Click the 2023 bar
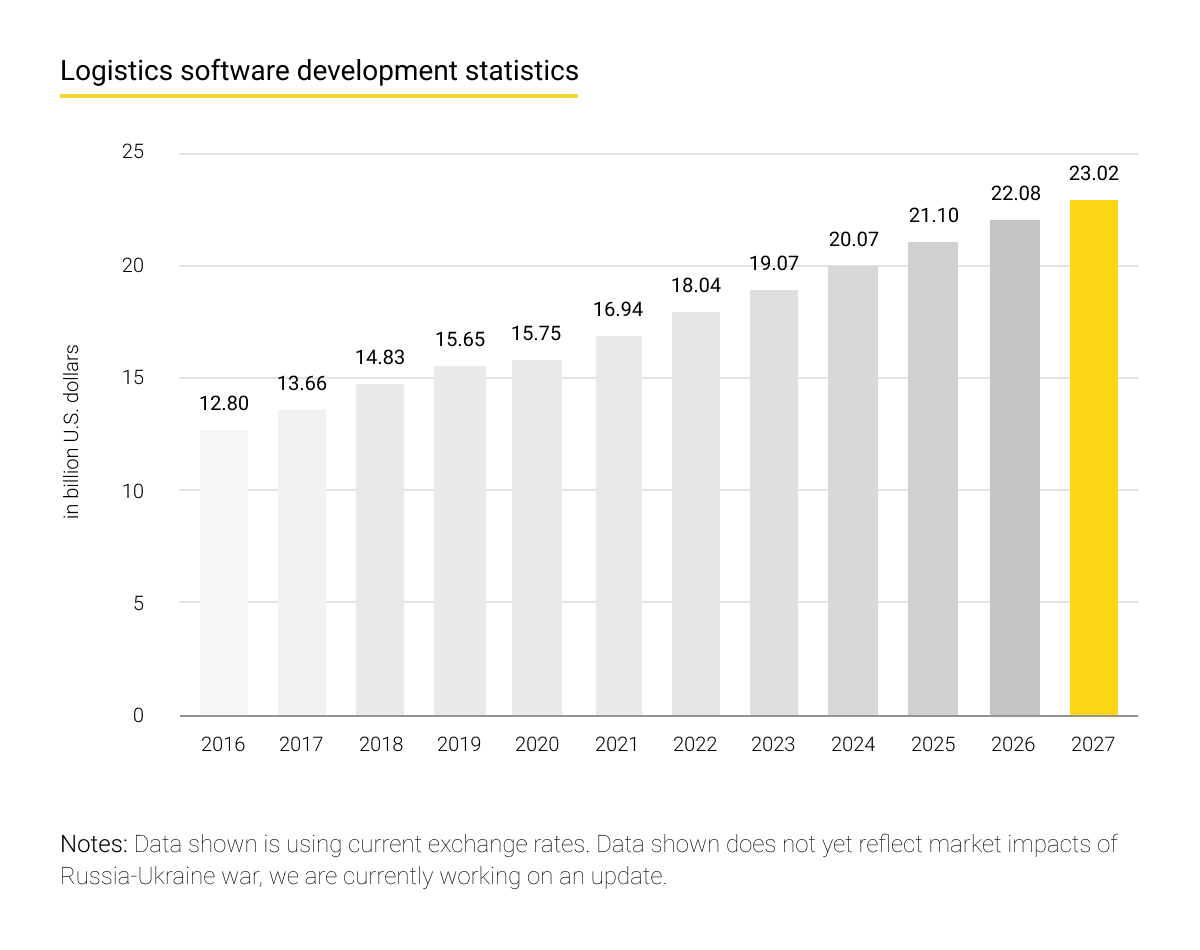1200x950 pixels. 773,503
